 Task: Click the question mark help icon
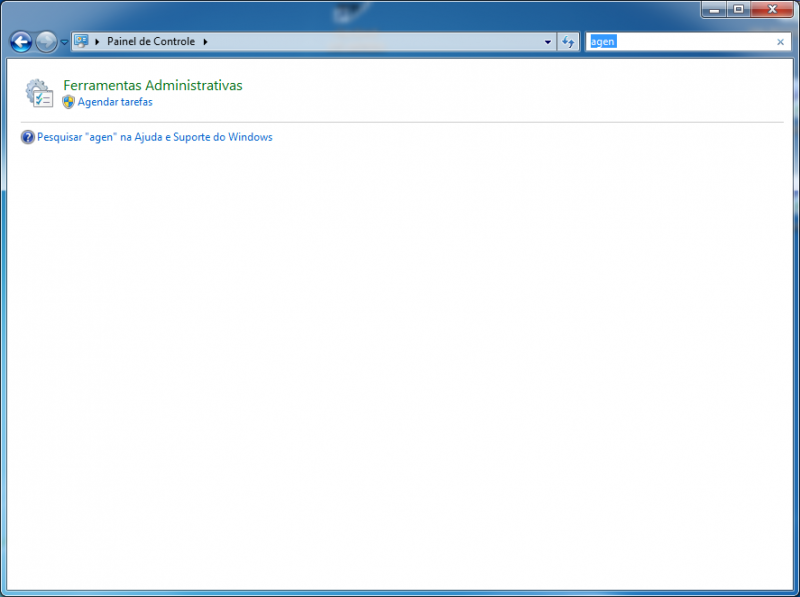click(x=27, y=137)
